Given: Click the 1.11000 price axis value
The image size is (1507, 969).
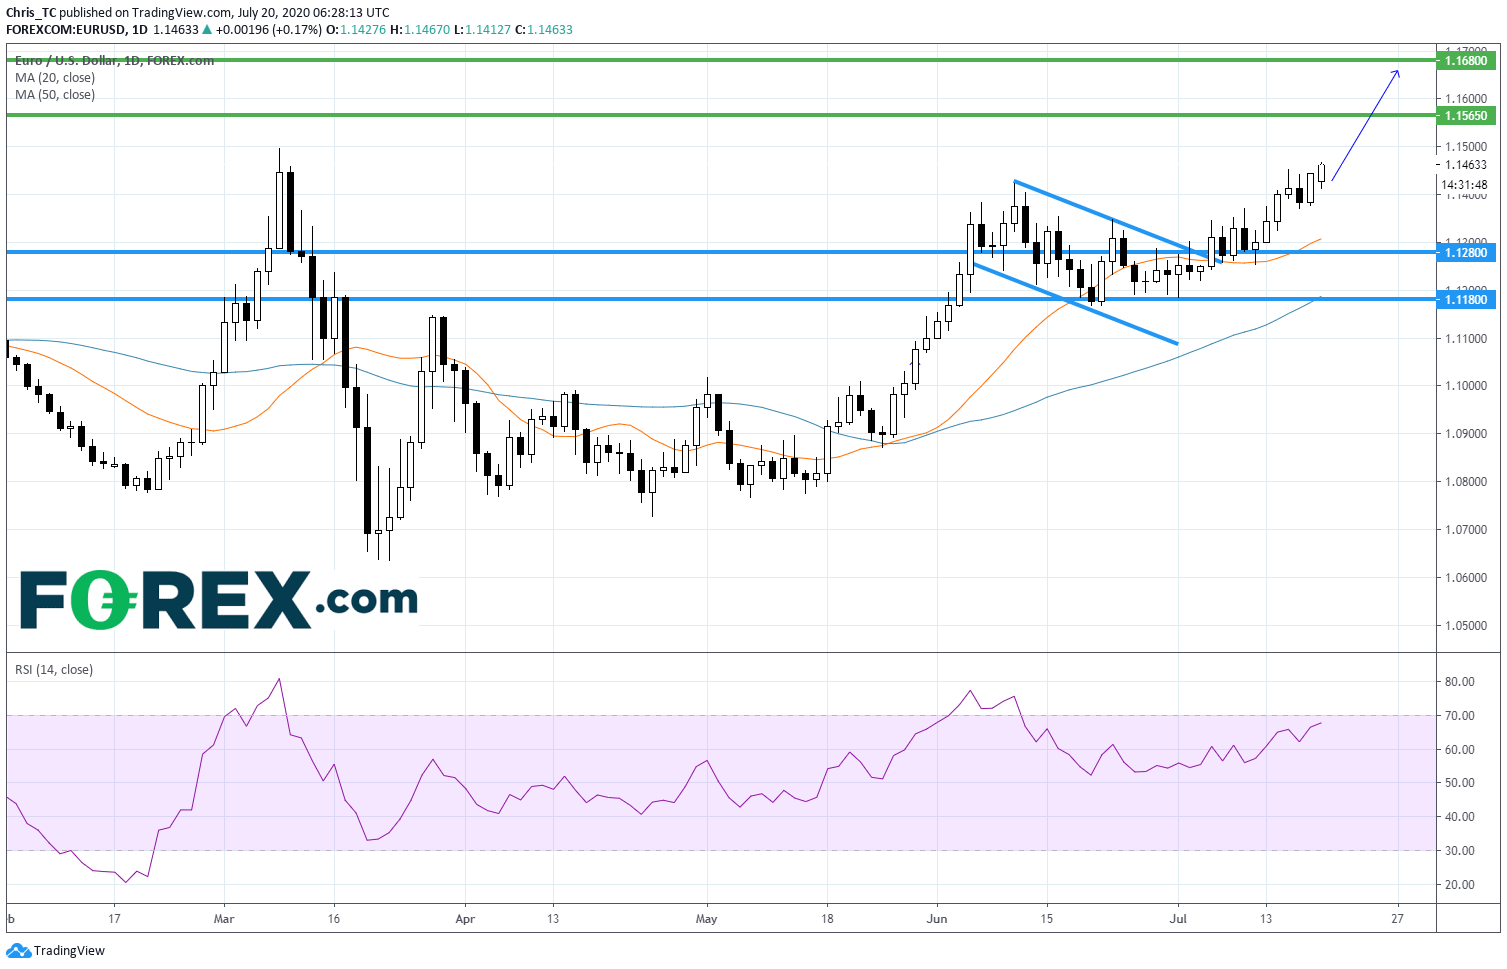Looking at the screenshot, I should 1466,339.
